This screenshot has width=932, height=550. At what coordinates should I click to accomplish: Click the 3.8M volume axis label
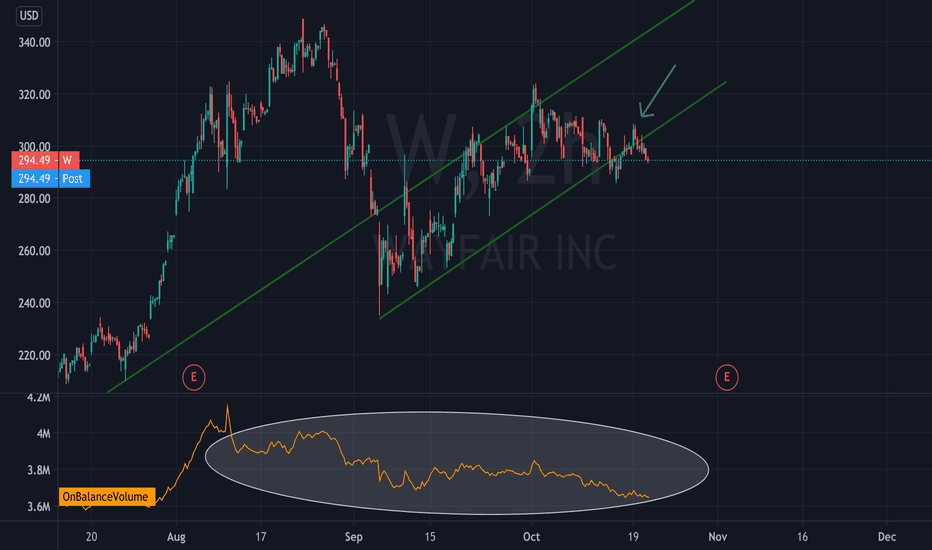39,470
